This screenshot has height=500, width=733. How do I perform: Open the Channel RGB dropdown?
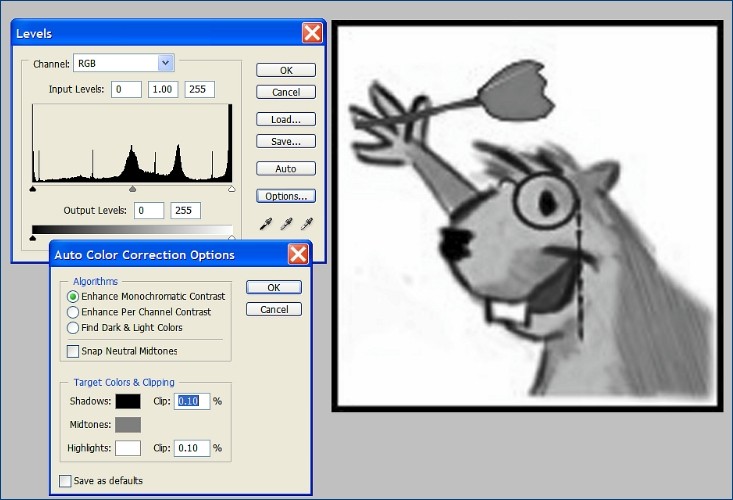coord(165,63)
